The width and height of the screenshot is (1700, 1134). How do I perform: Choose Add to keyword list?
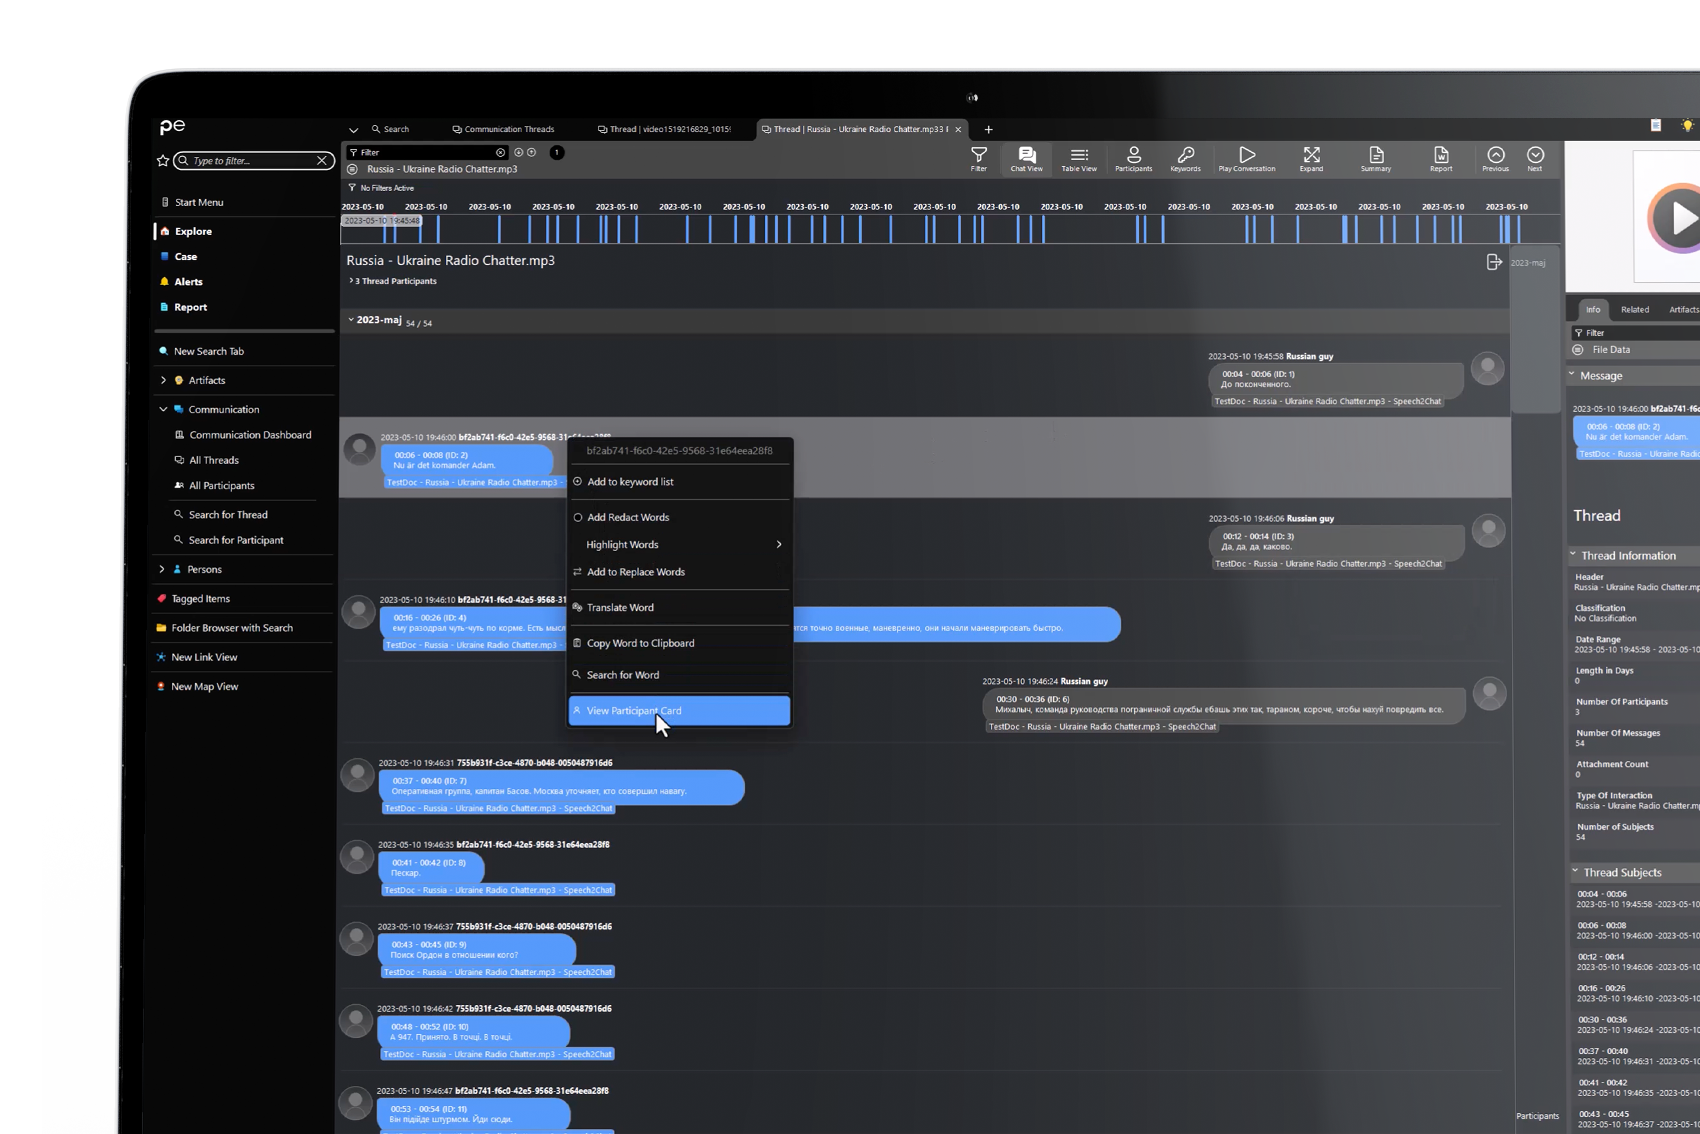click(x=679, y=482)
